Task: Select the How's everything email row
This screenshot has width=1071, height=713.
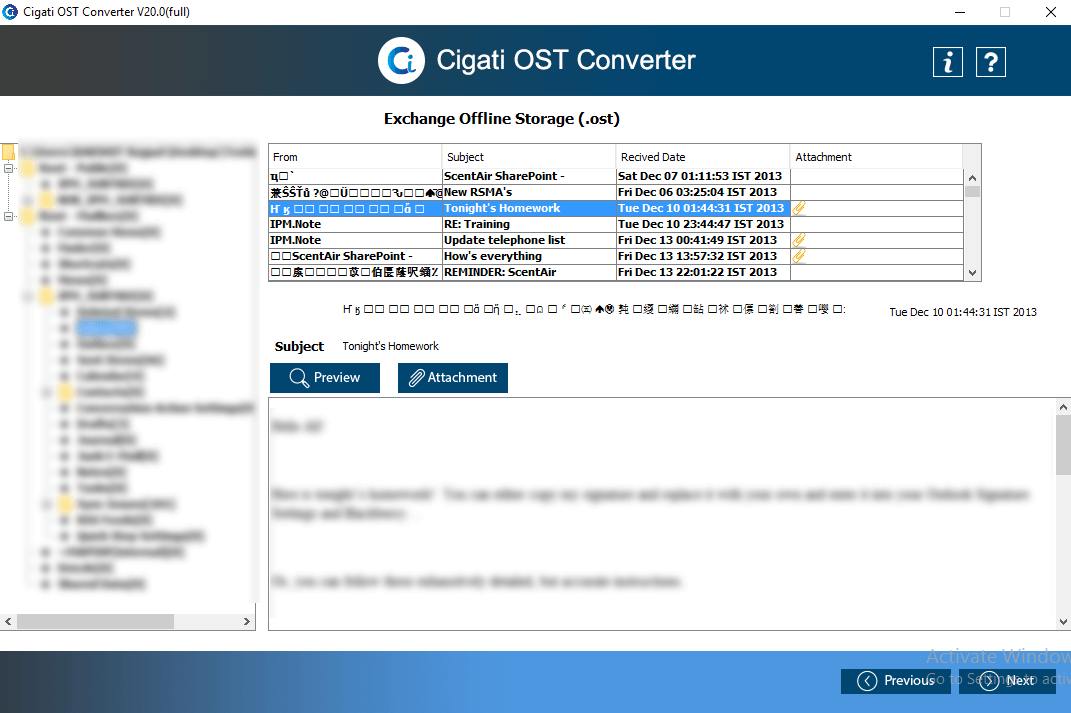Action: tap(616, 256)
